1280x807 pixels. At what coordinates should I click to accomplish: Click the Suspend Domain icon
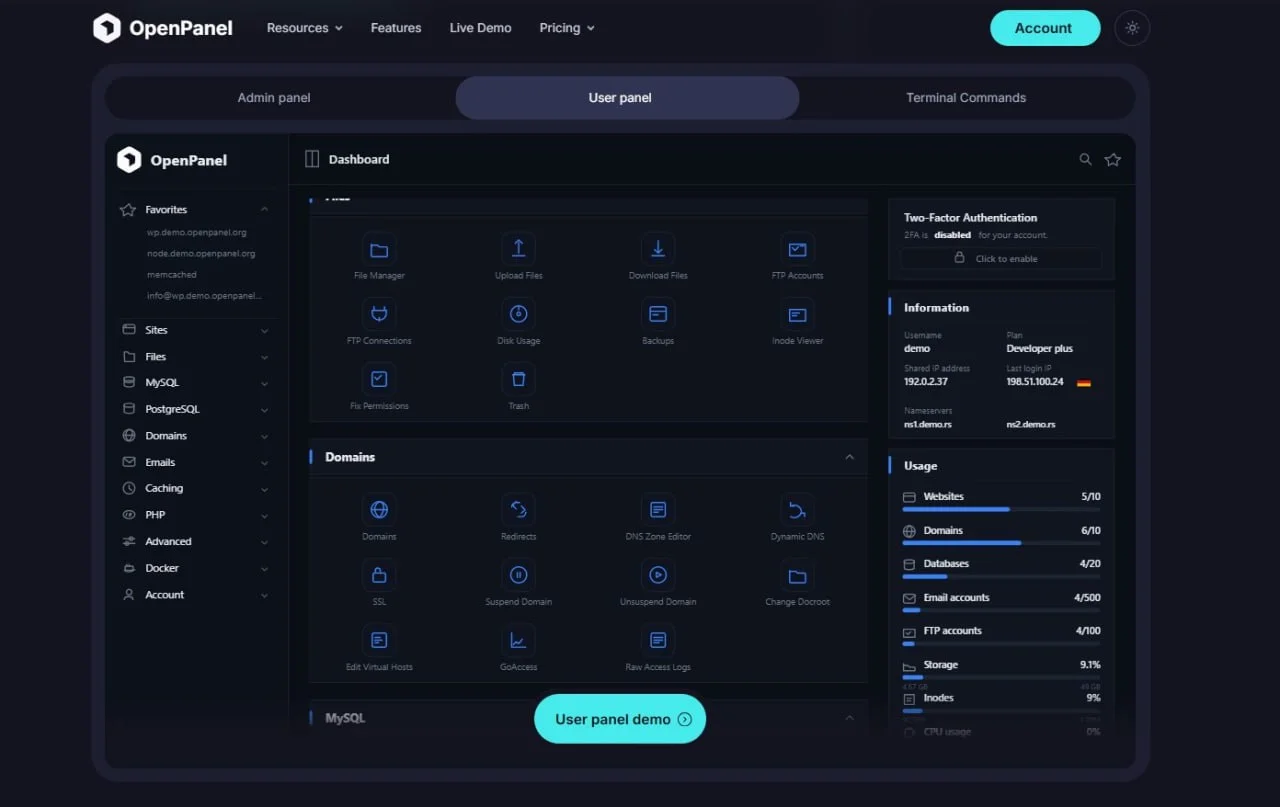tap(518, 575)
